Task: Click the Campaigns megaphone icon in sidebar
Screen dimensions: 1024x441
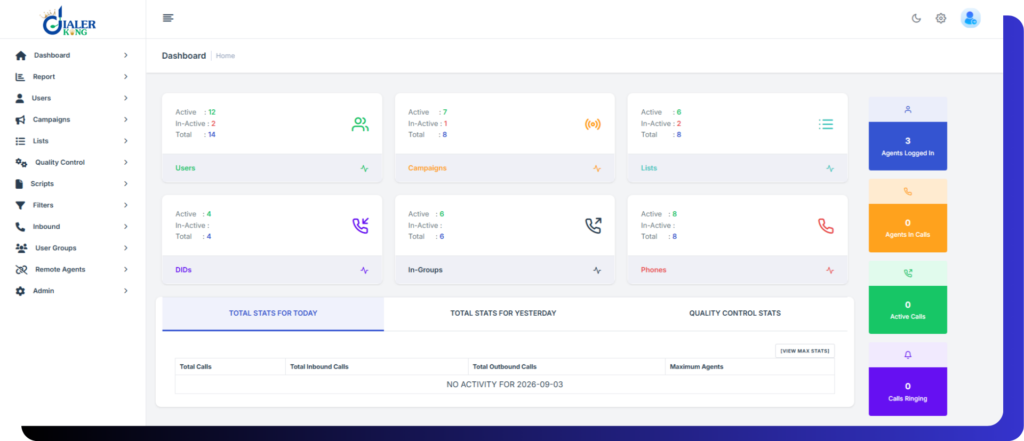Action: 20,120
